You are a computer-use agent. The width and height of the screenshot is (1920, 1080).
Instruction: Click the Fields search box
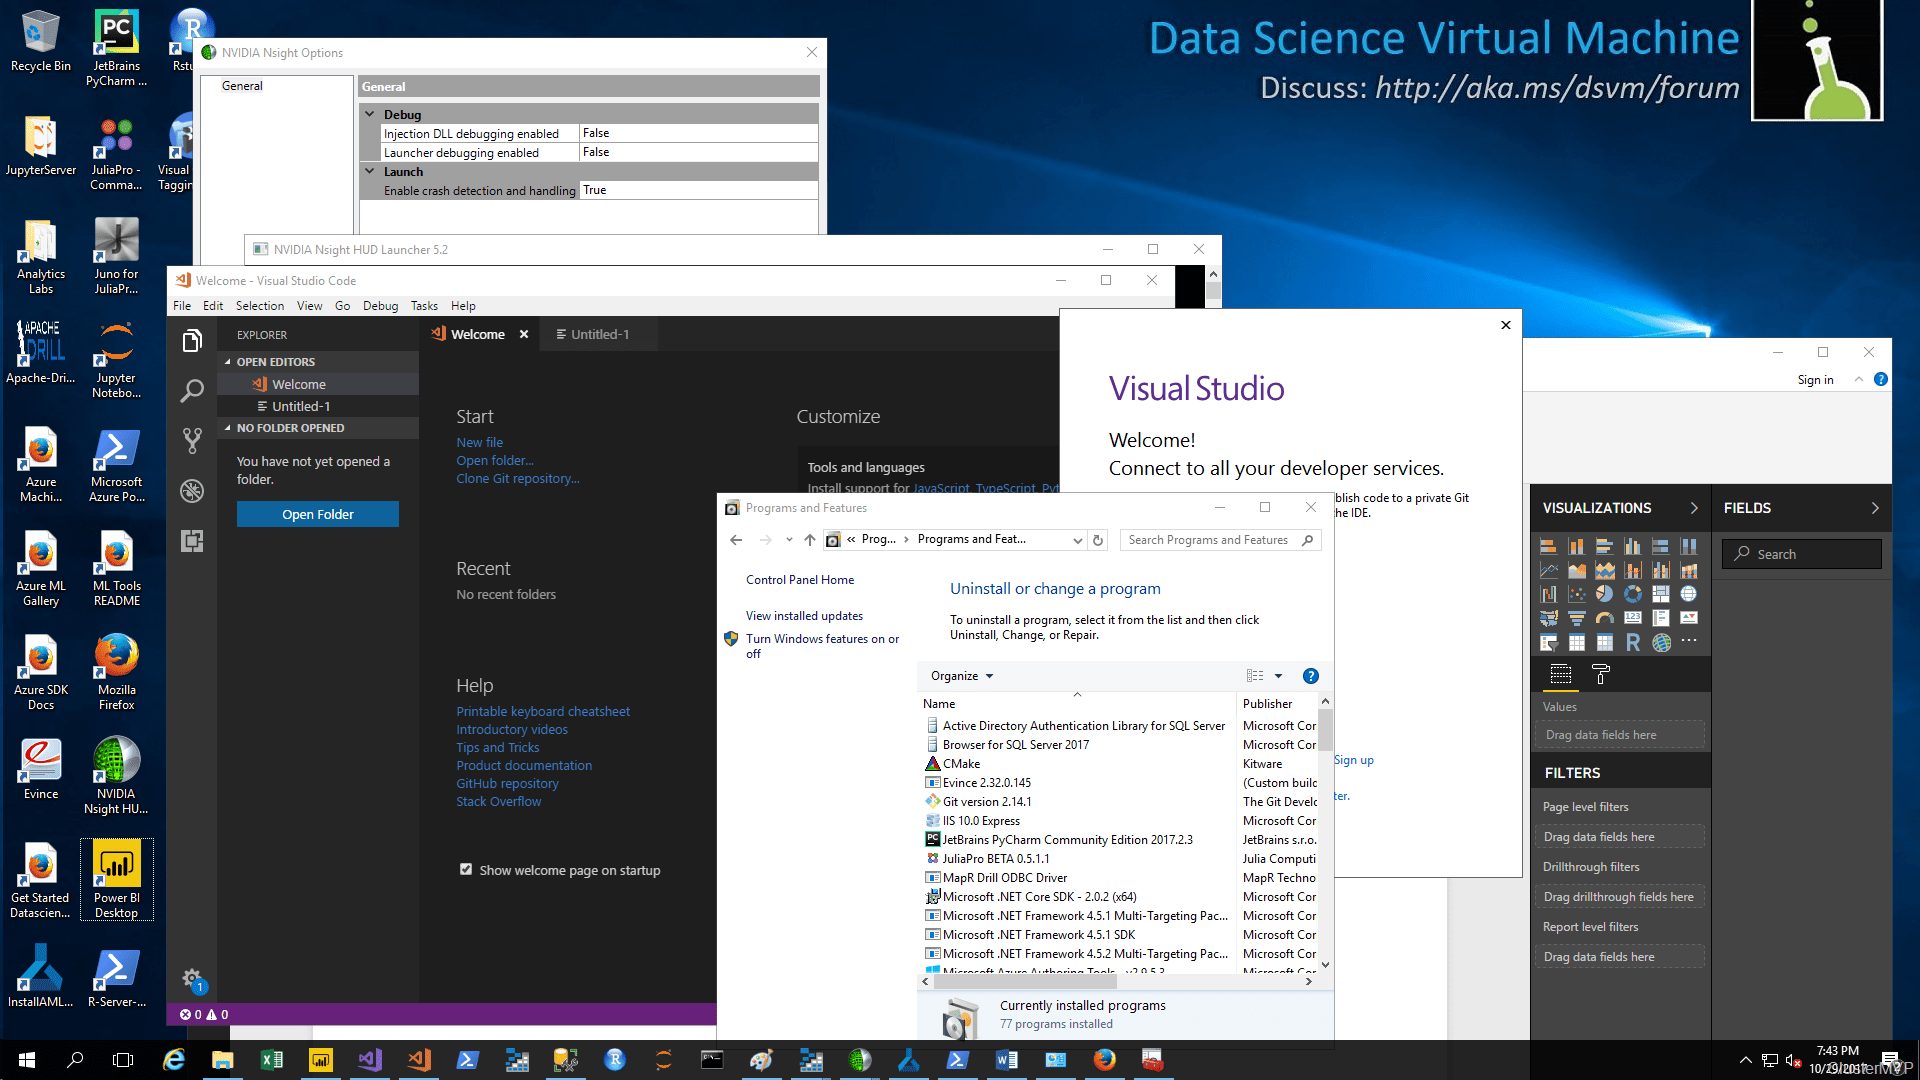tap(1802, 554)
